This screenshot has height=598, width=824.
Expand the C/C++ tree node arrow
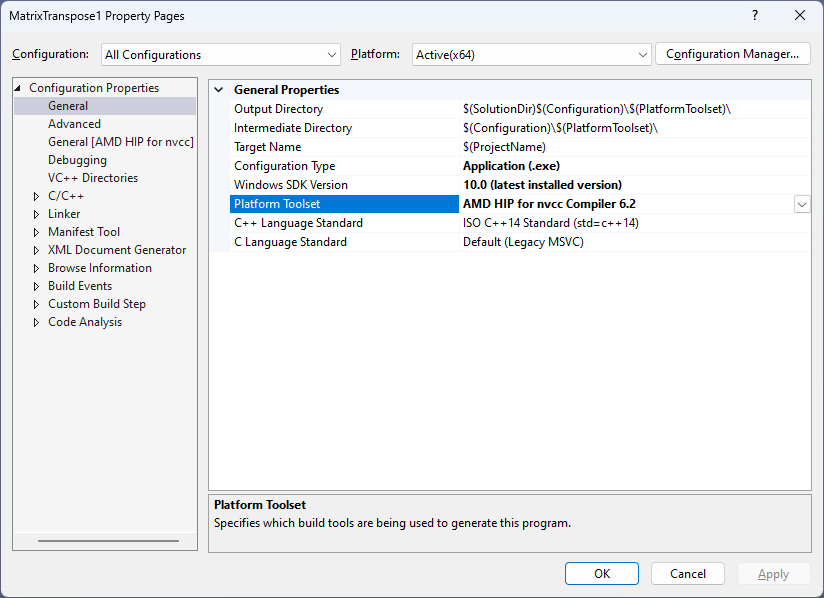[x=36, y=196]
